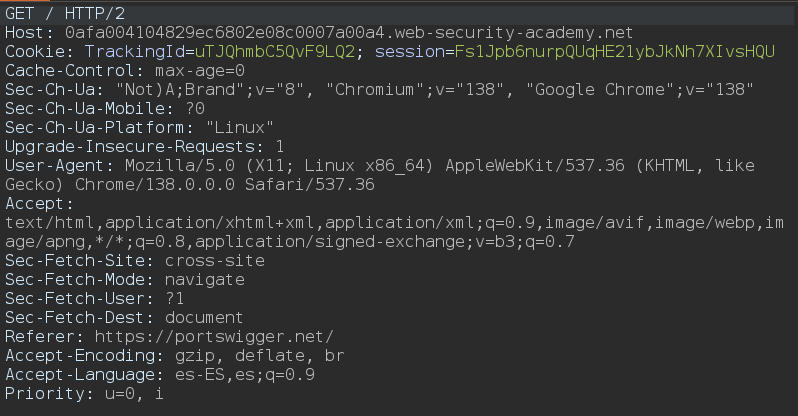This screenshot has height=416, width=798.
Task: Click the Accept-Encoding value gzip, deflate, br
Action: tap(258, 355)
